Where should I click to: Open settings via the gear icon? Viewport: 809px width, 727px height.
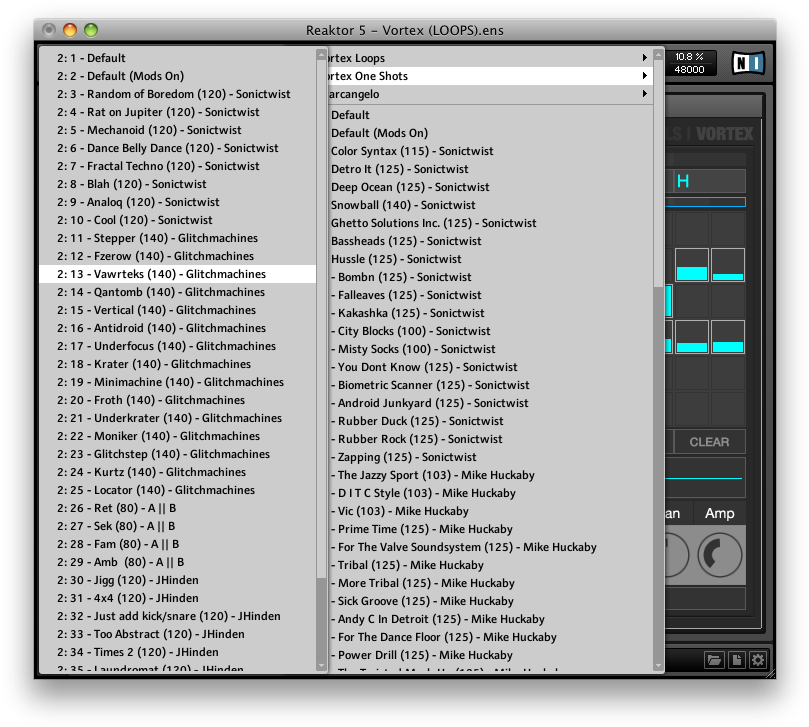click(x=758, y=660)
